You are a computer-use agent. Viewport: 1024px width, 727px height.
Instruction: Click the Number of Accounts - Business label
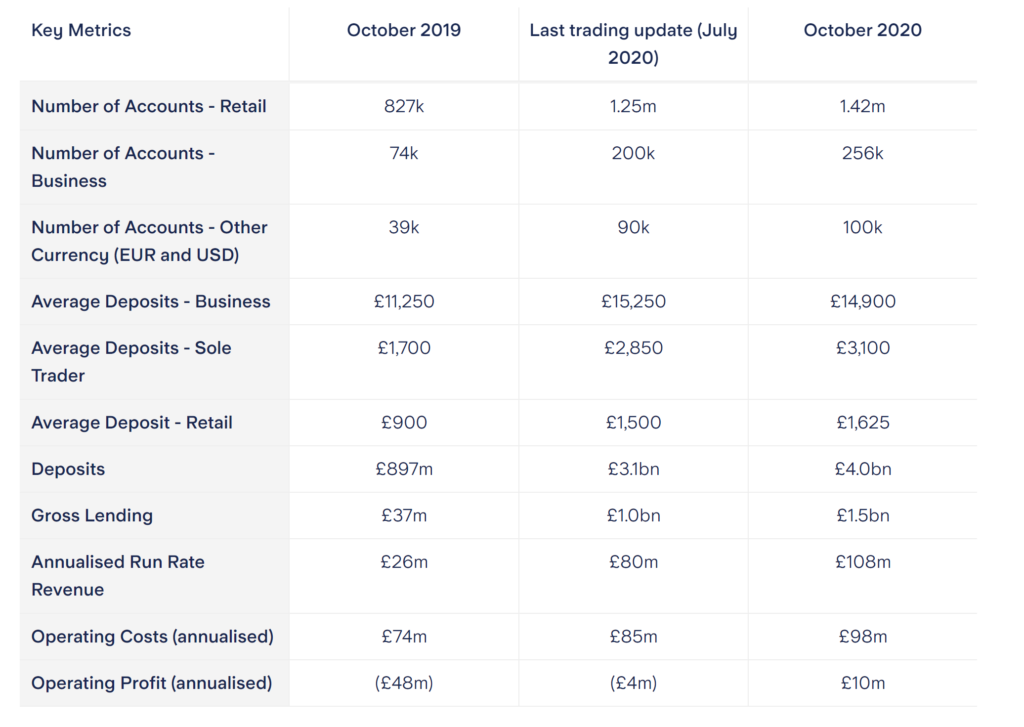[123, 167]
